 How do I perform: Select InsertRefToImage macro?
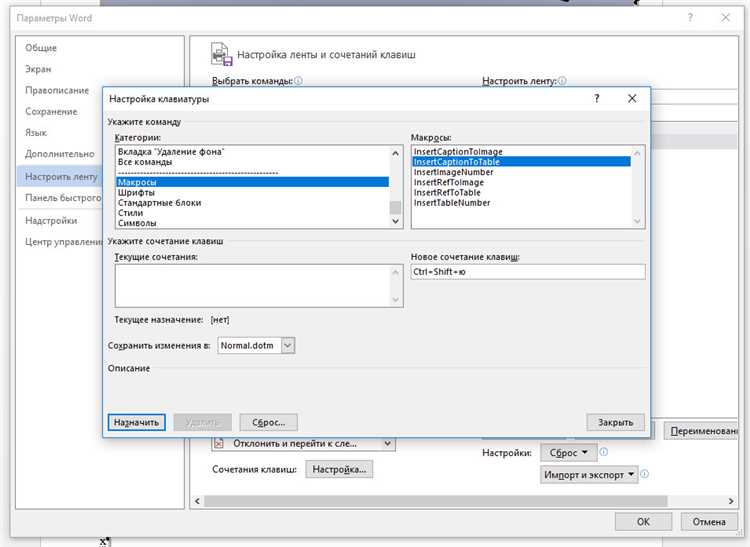coord(521,182)
